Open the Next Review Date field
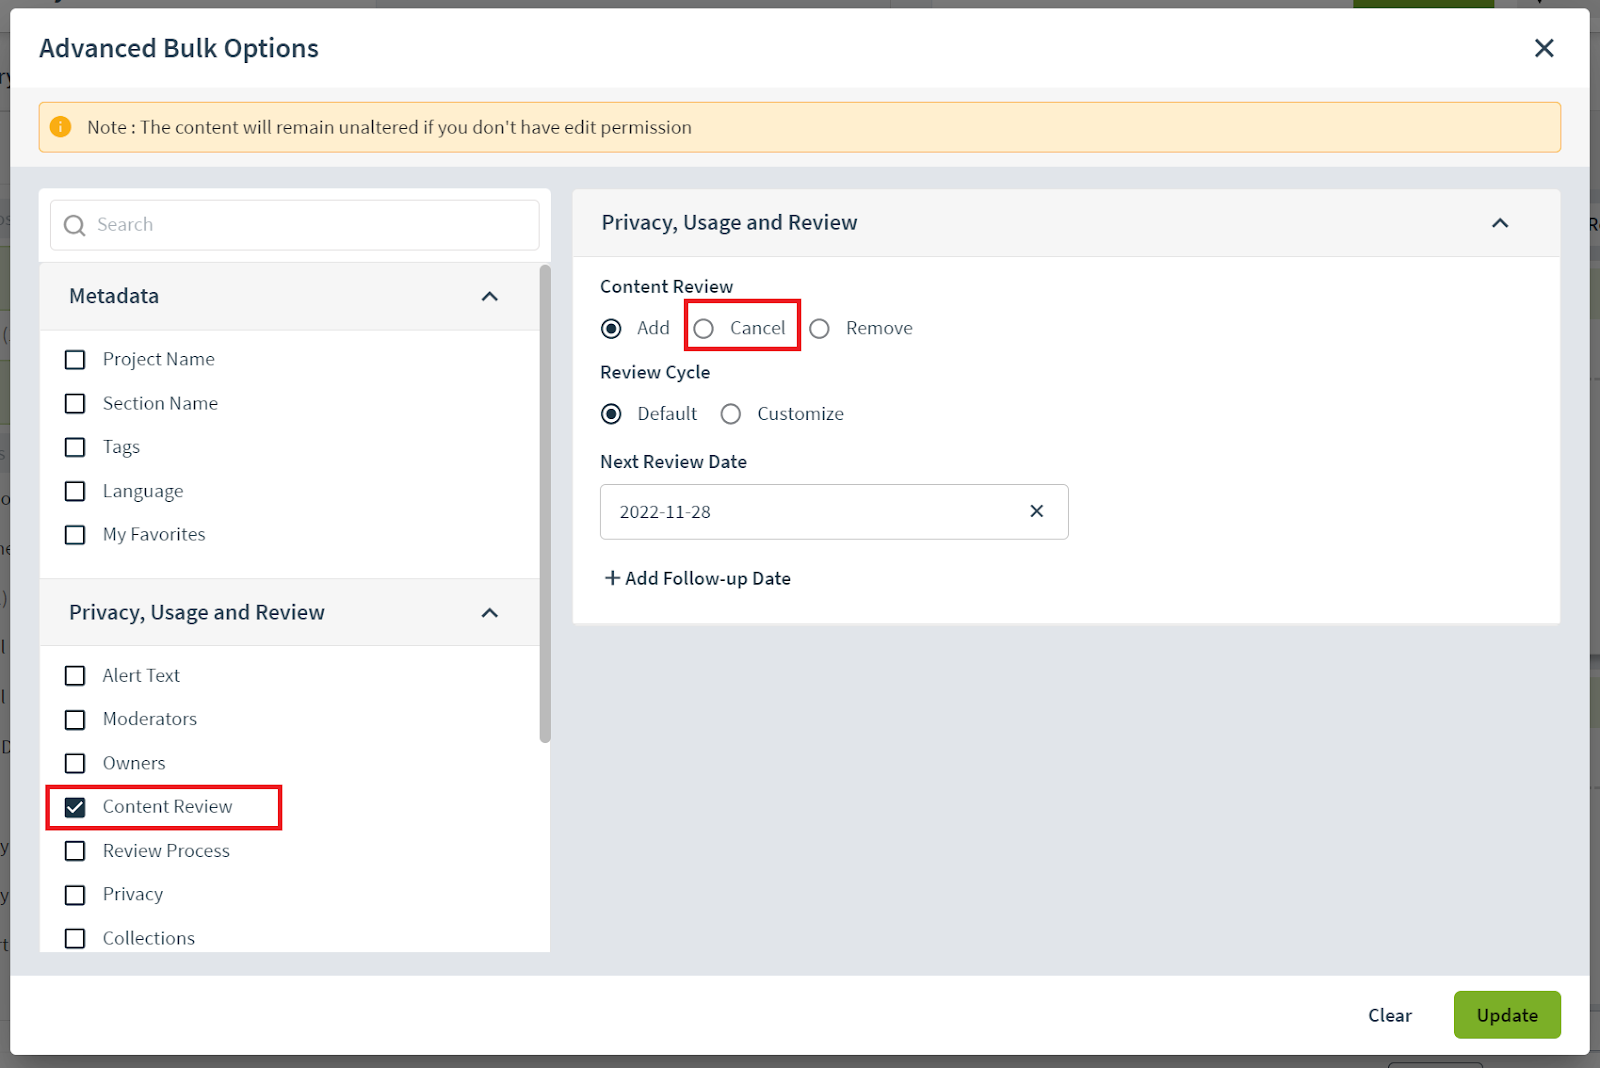 (x=834, y=512)
